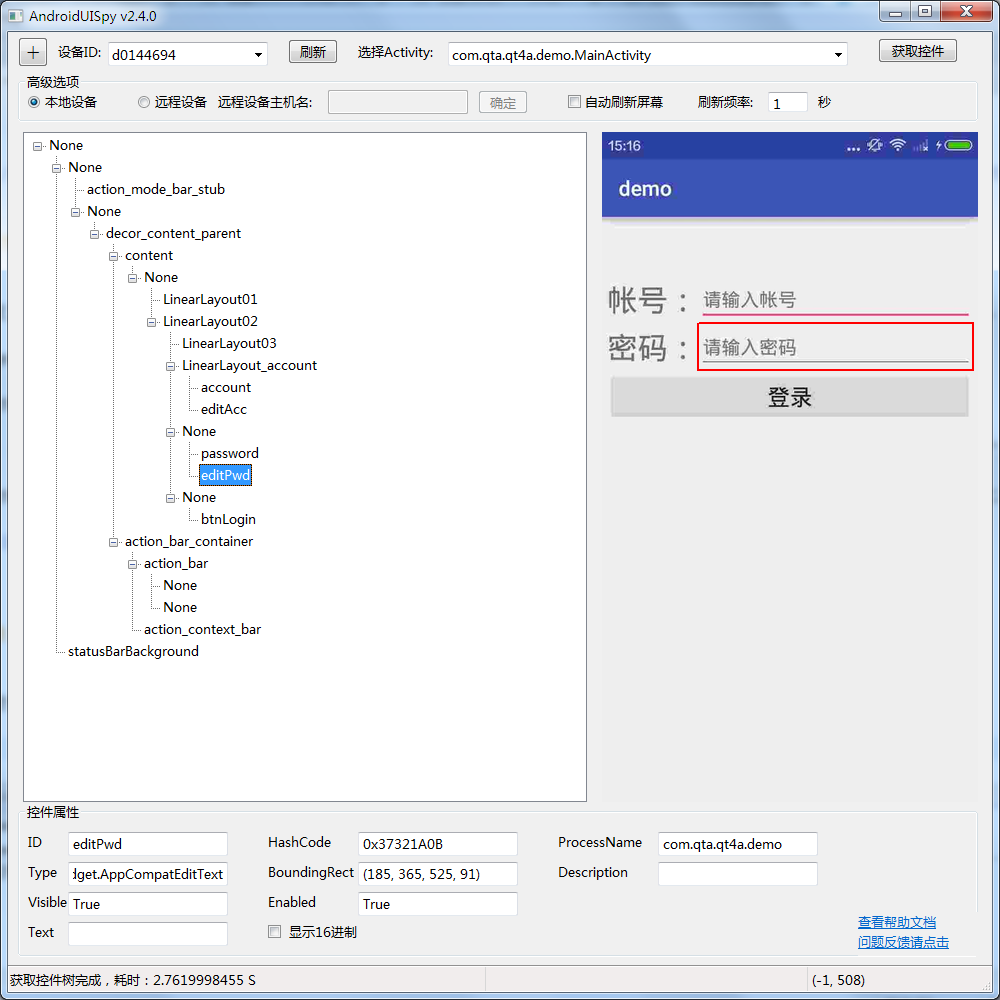This screenshot has height=1000, width=1000.
Task: Click the 获取控件树完成 status message
Action: [133, 980]
